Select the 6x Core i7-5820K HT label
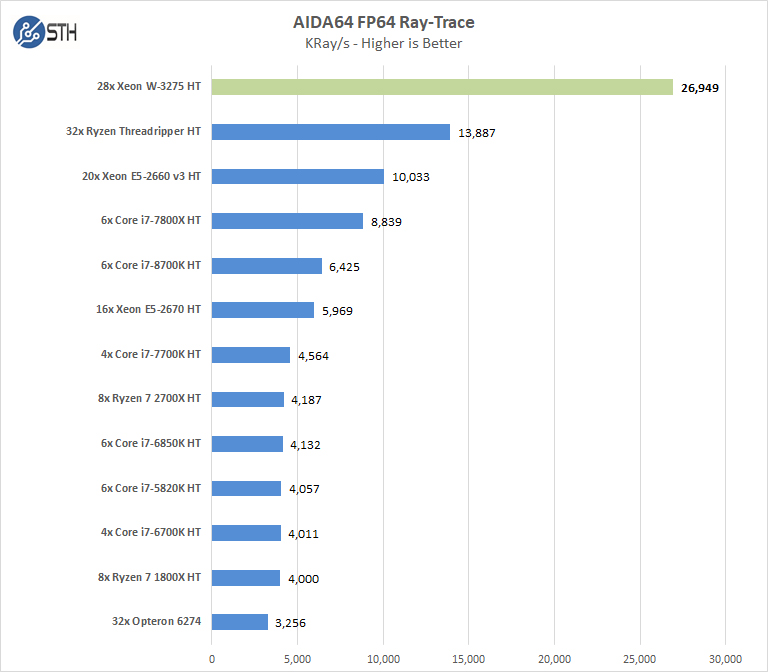The image size is (768, 672). [151, 489]
